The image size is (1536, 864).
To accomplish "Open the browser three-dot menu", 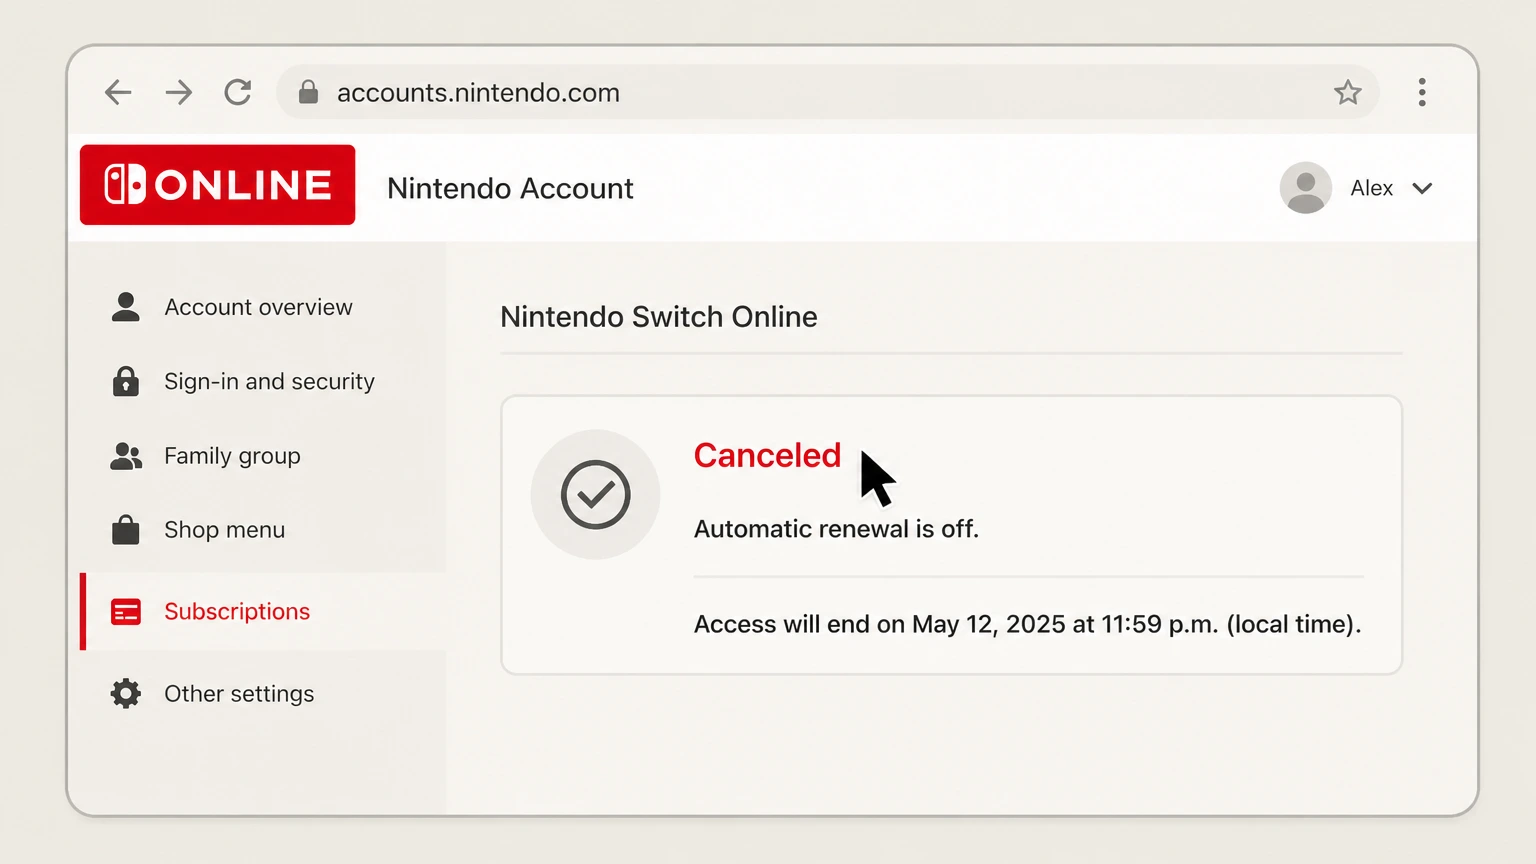I will [1422, 92].
